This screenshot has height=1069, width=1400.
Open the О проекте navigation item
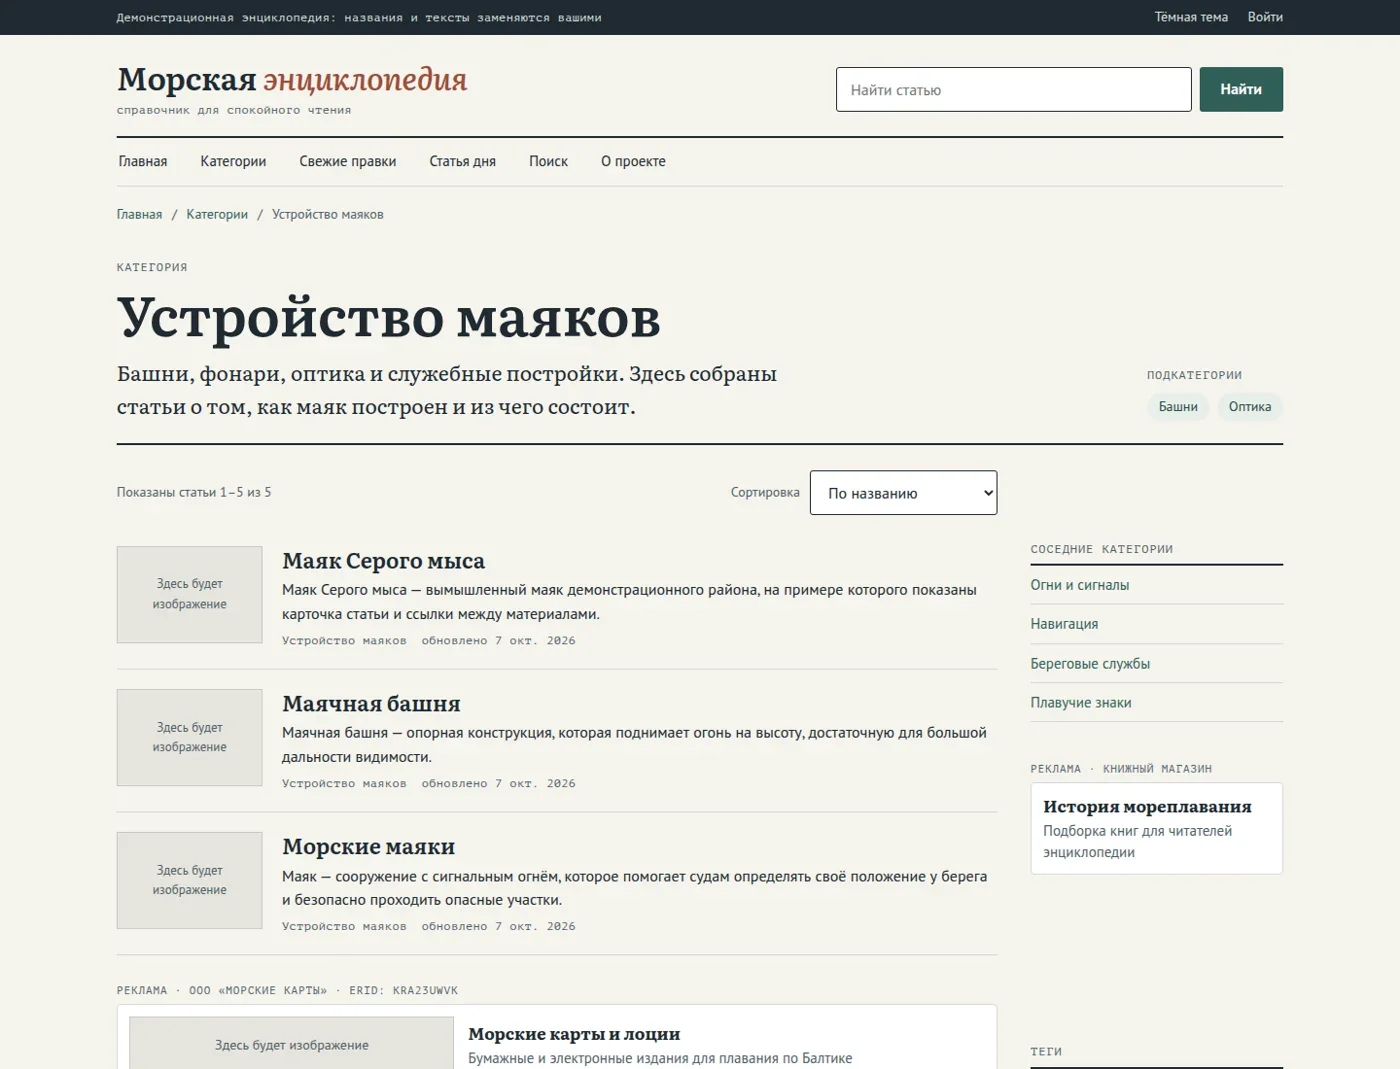[633, 161]
